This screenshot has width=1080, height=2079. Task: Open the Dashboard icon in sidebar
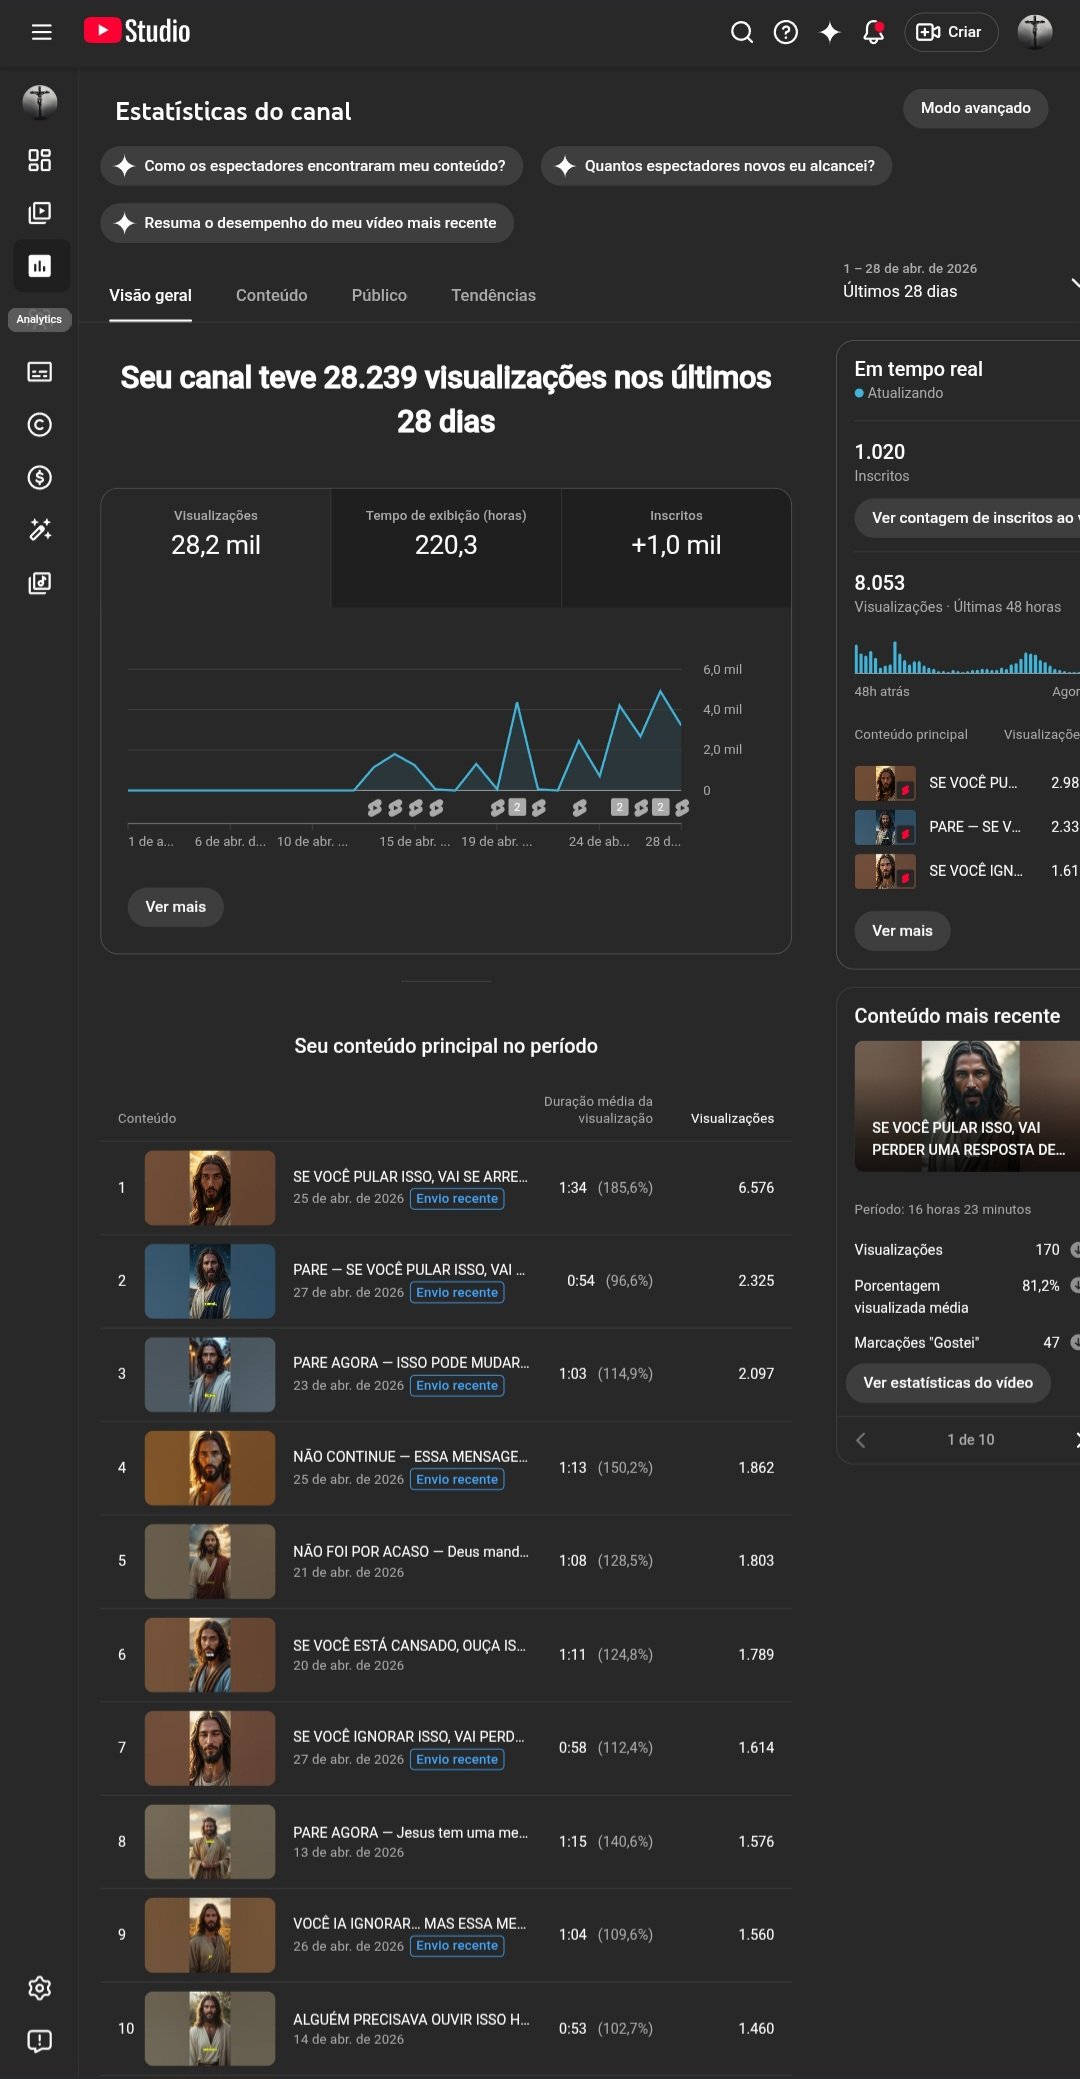pos(40,160)
